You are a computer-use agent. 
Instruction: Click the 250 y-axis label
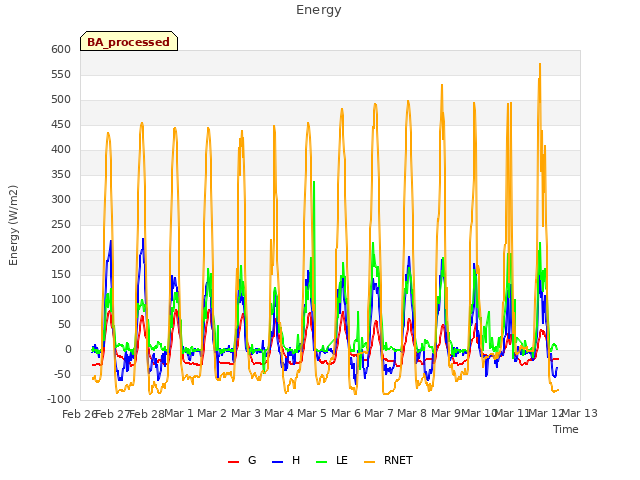coord(61,224)
